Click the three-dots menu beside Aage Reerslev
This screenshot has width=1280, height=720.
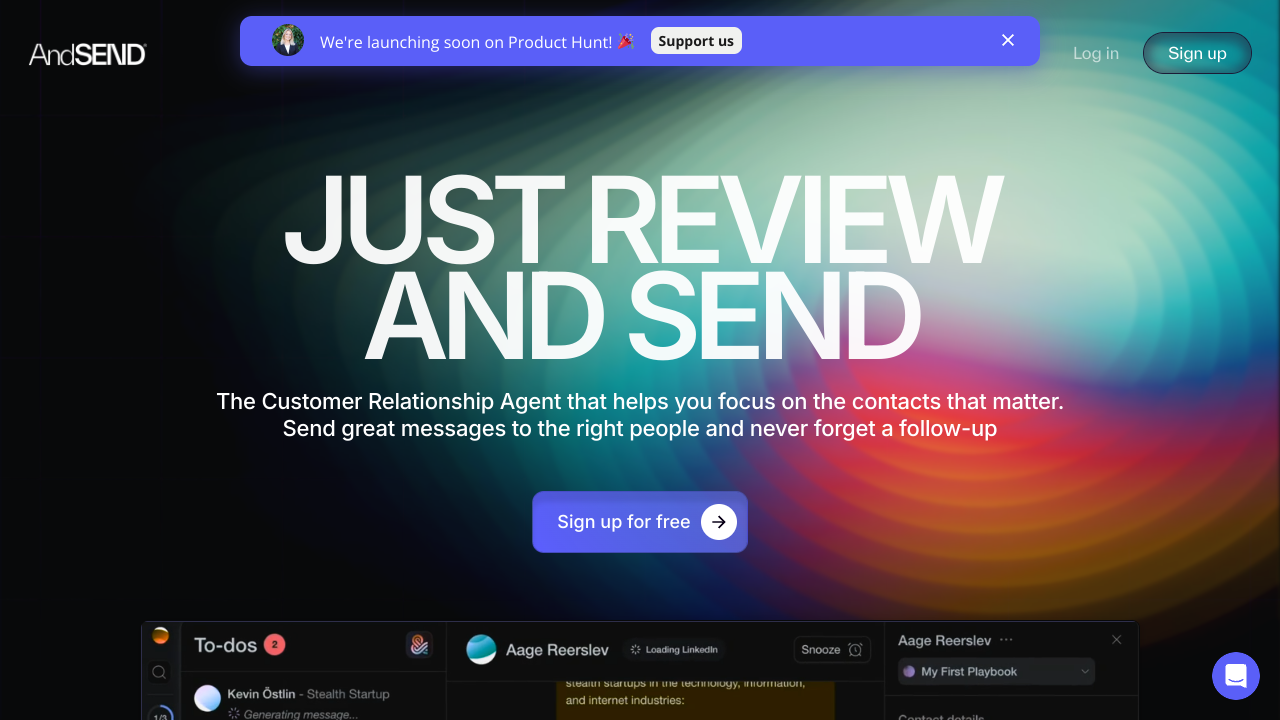[1006, 640]
